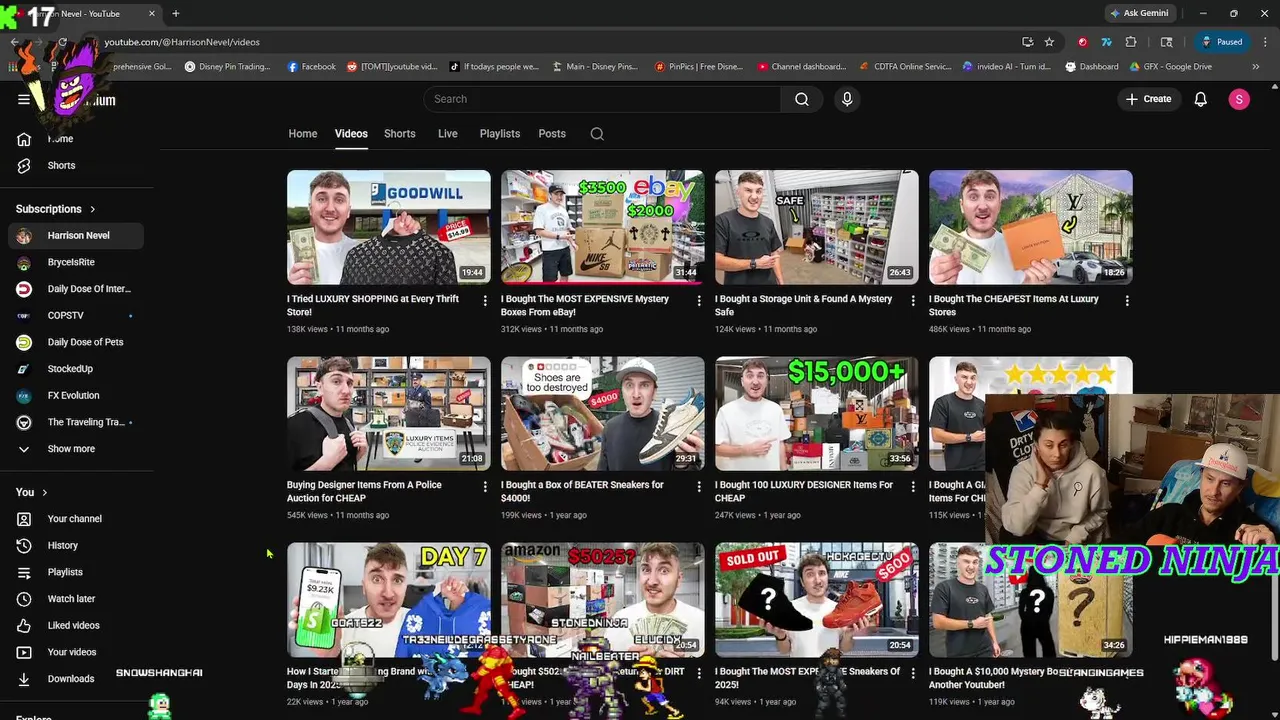1280x720 pixels.
Task: Show more bookmarks overflow chevron
Action: (1255, 67)
